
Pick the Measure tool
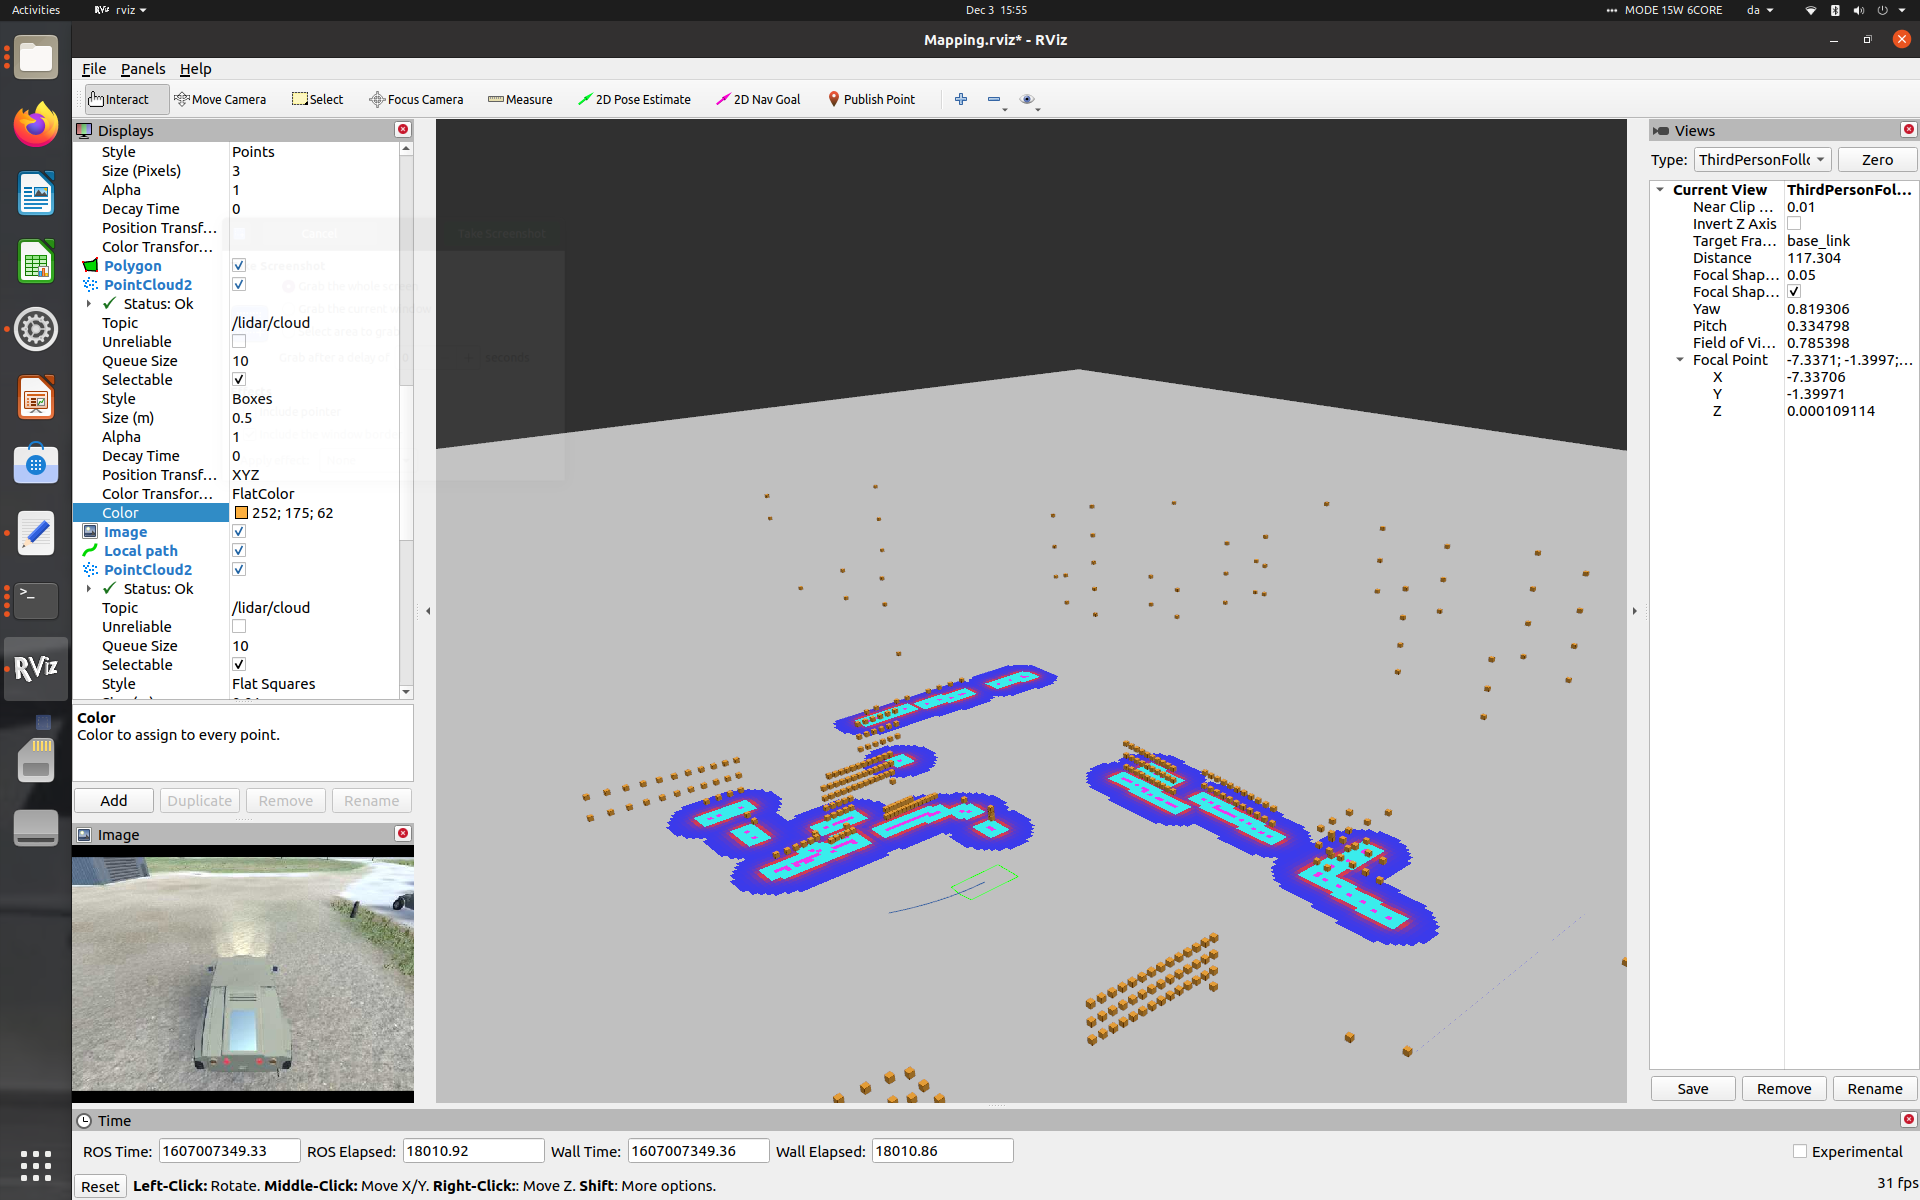pos(520,99)
